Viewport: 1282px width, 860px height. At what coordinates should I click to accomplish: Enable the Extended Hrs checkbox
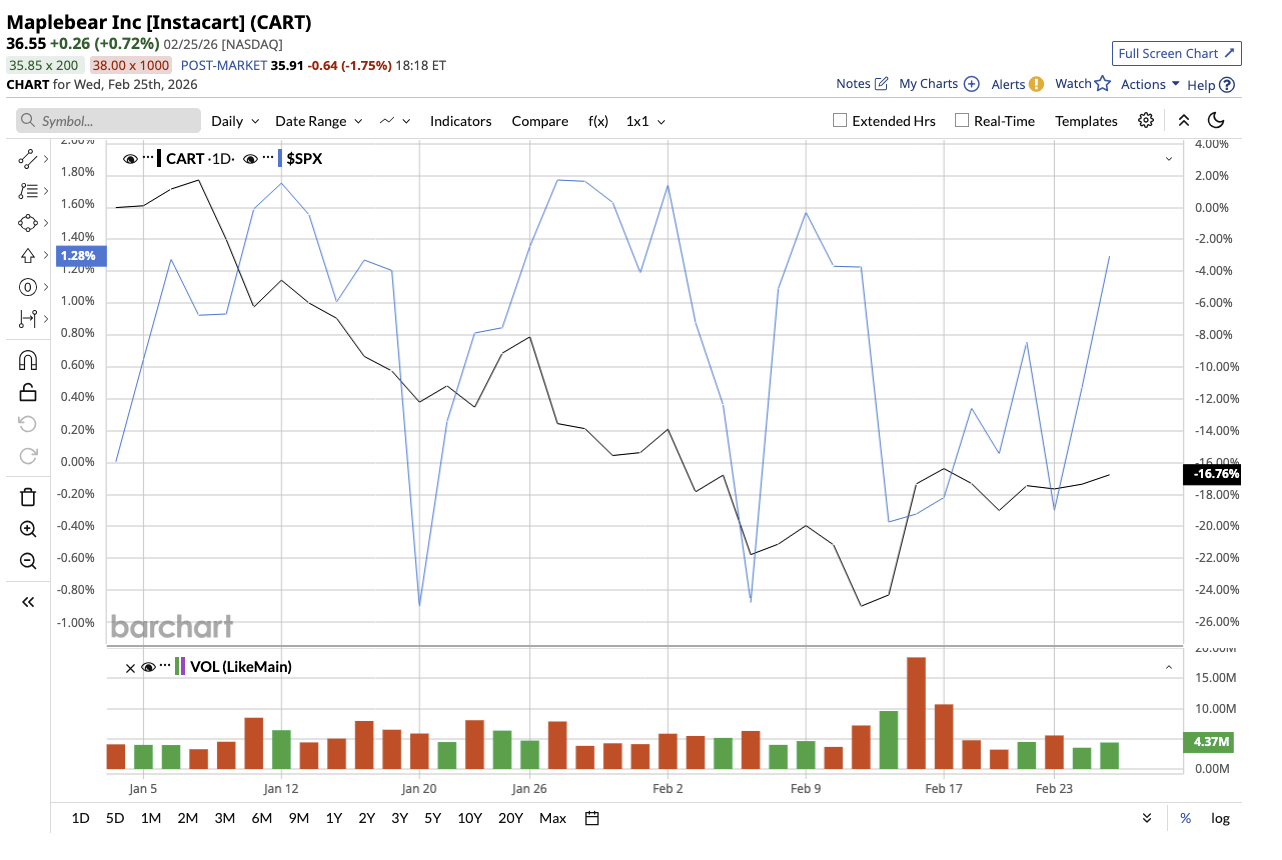point(840,121)
